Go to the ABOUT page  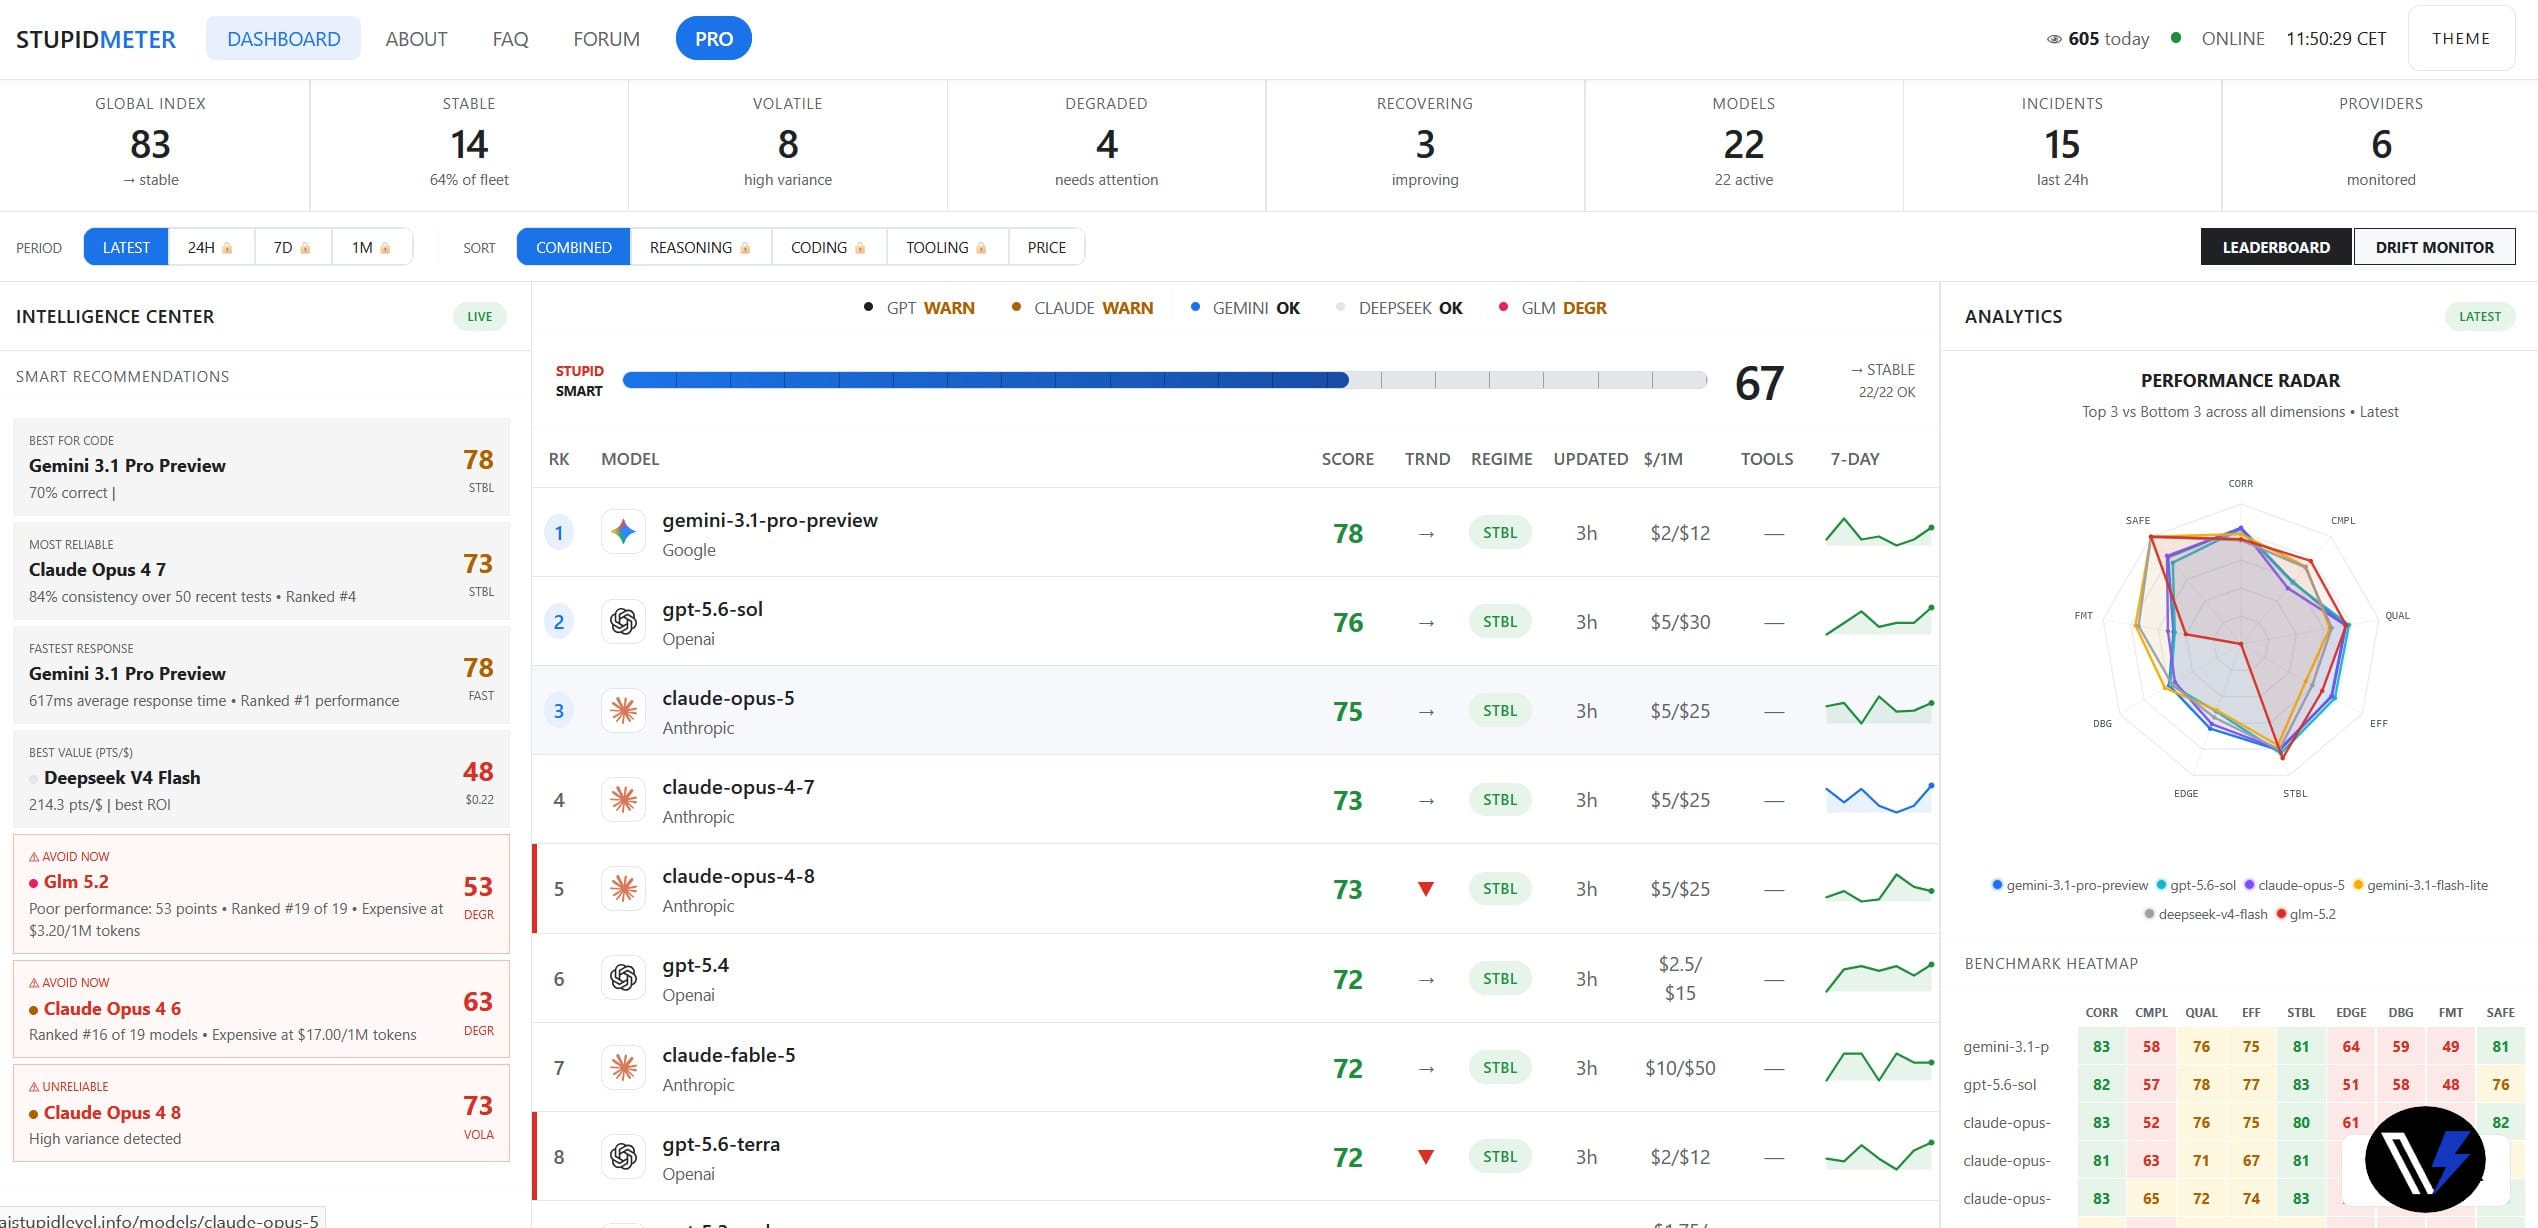point(416,39)
